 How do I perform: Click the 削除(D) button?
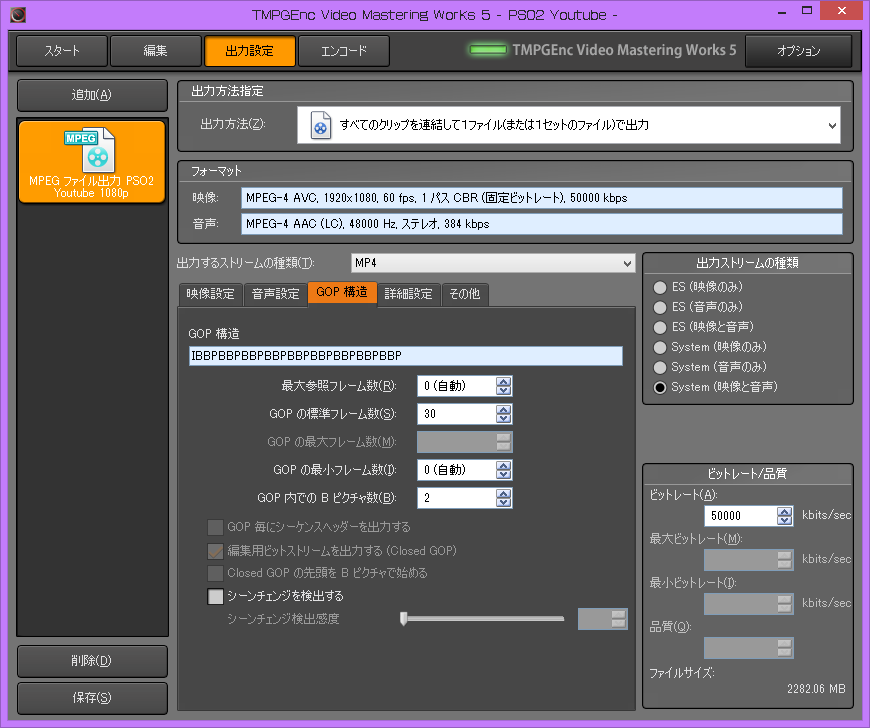point(92,661)
